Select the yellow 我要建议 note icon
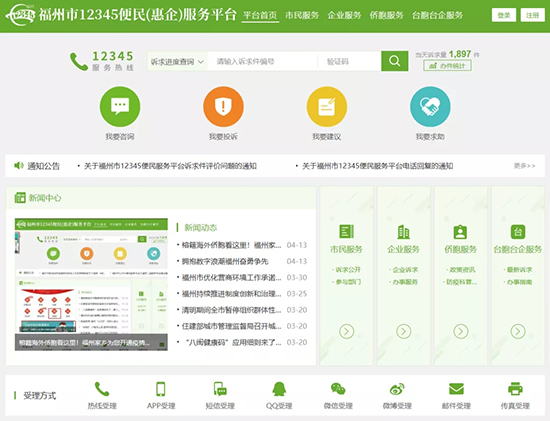This screenshot has height=421, width=550. [x=327, y=107]
